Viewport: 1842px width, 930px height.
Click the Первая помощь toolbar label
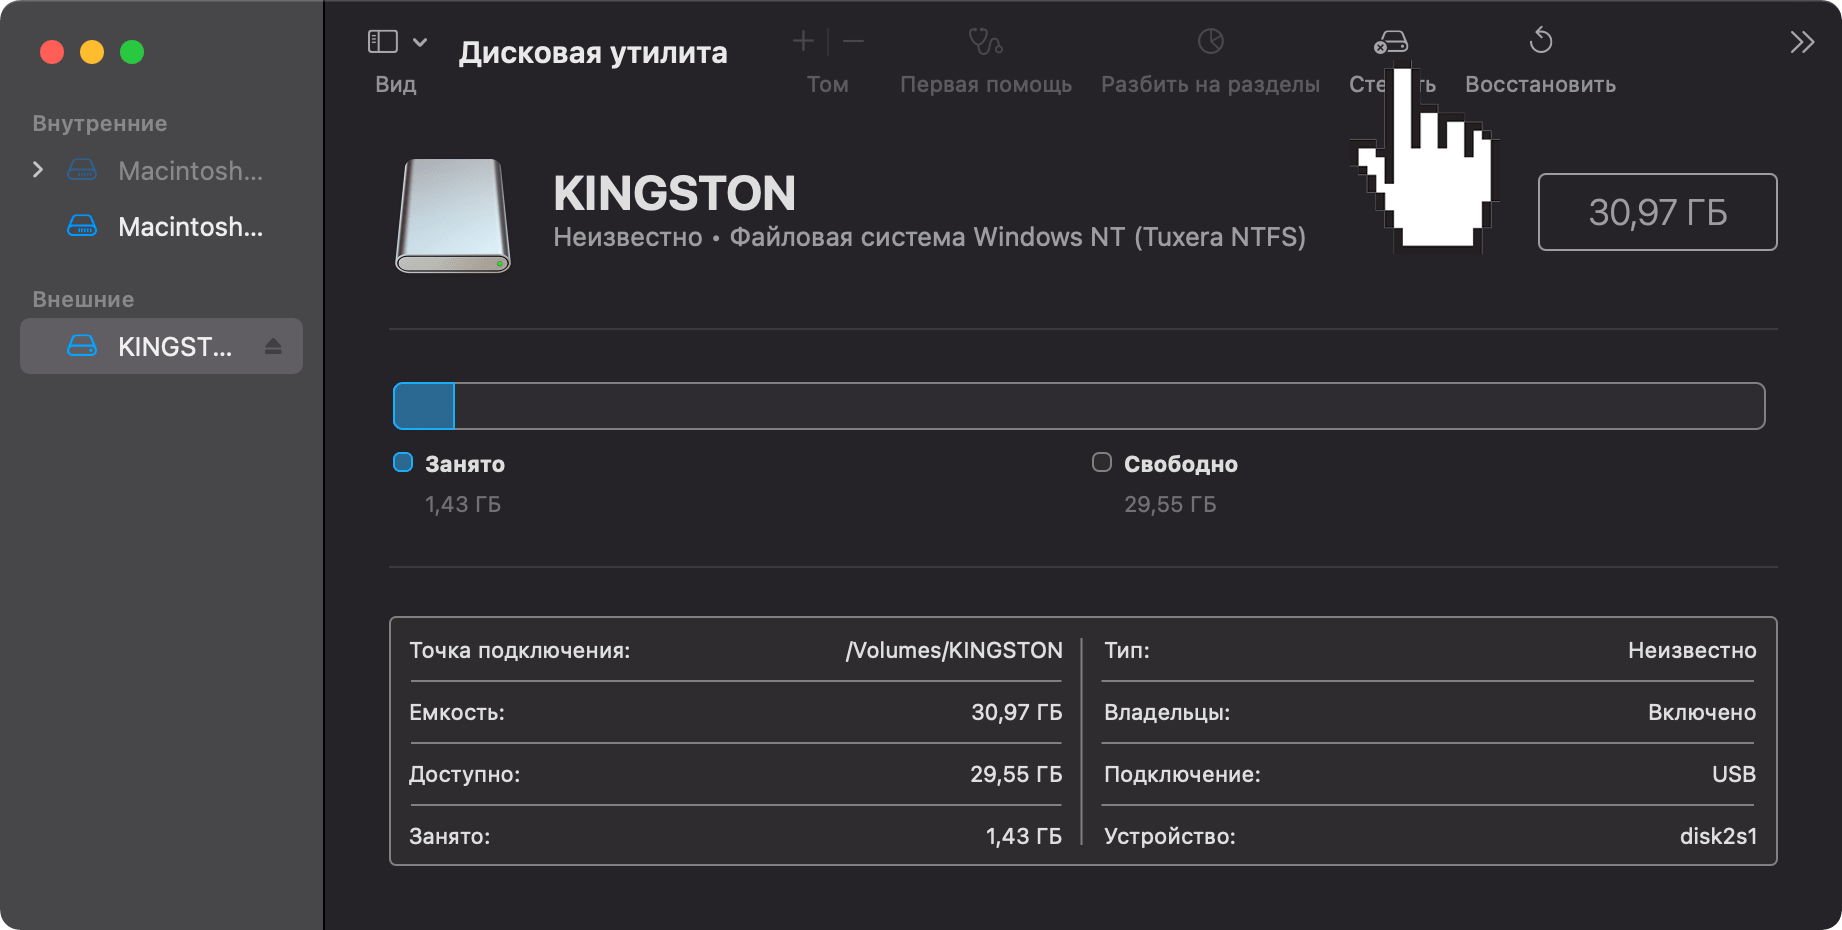(985, 85)
